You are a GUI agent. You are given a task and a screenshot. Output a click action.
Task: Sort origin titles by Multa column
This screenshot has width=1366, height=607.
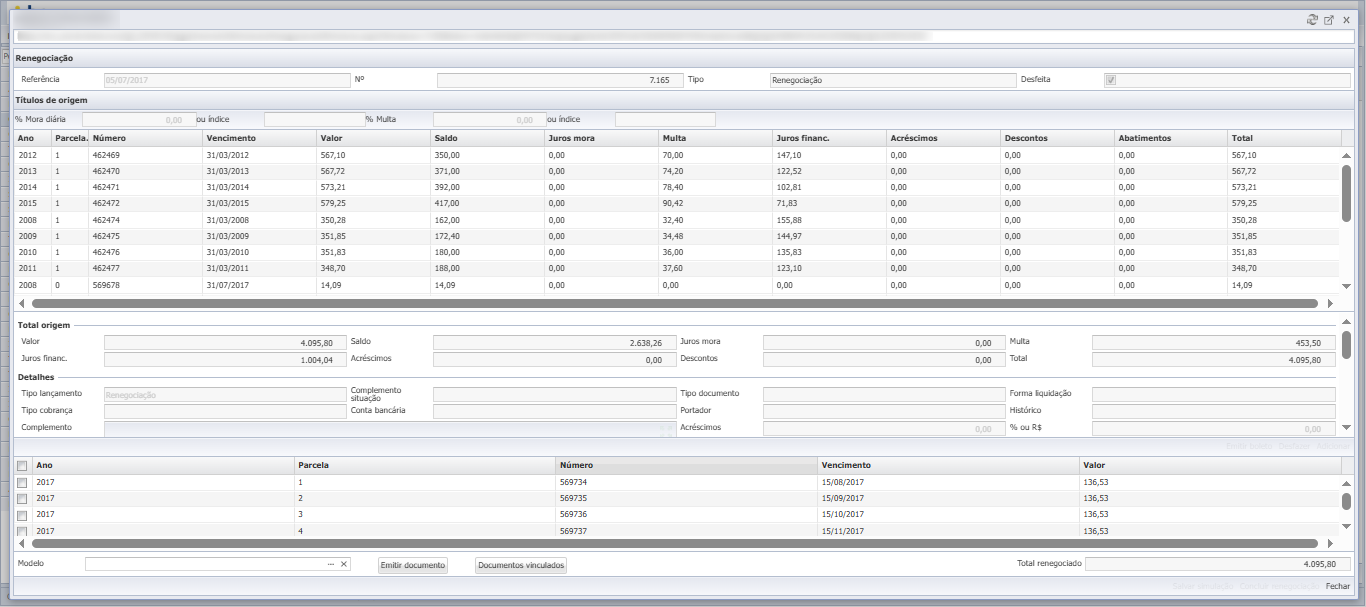pyautogui.click(x=716, y=138)
